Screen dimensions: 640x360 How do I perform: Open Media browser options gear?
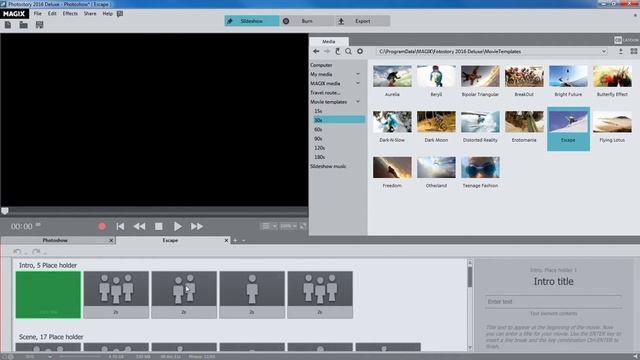click(360, 51)
